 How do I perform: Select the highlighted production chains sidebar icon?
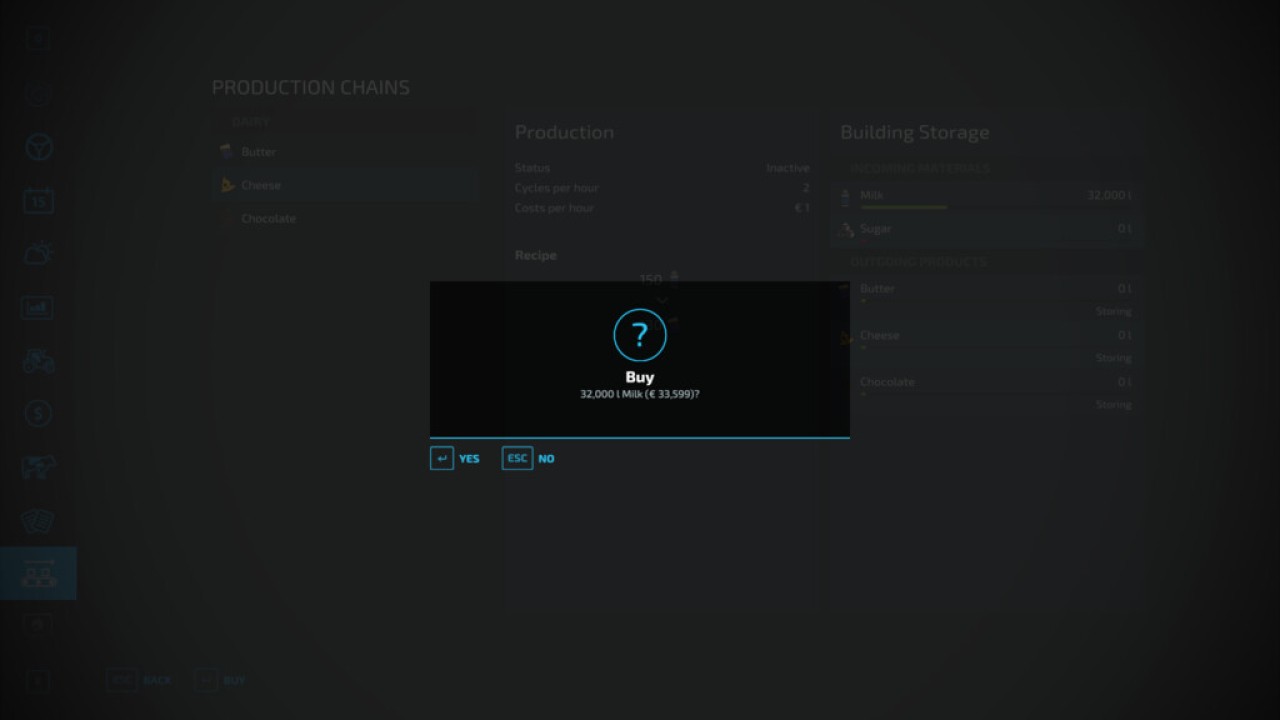38,573
